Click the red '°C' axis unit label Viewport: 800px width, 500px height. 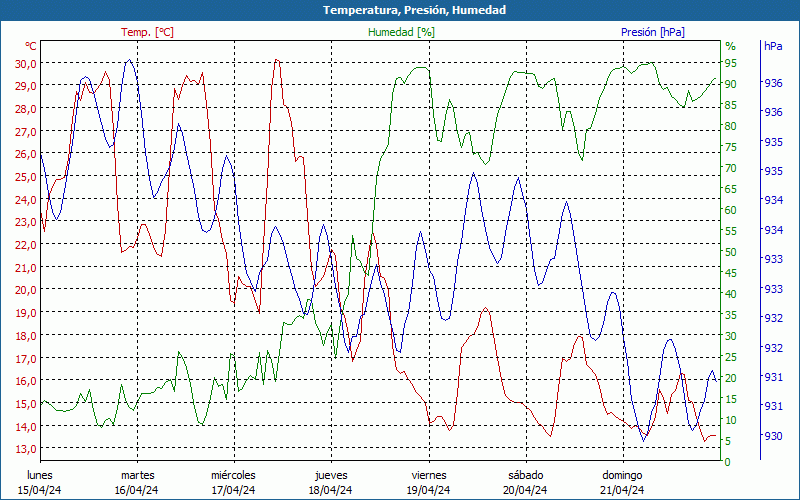pos(31,46)
